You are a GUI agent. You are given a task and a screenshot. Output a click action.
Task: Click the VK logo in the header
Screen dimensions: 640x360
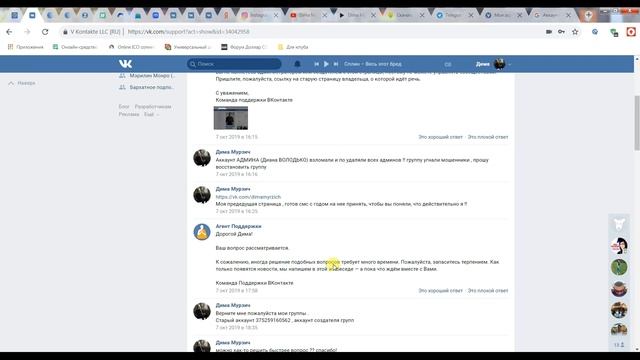tap(125, 64)
